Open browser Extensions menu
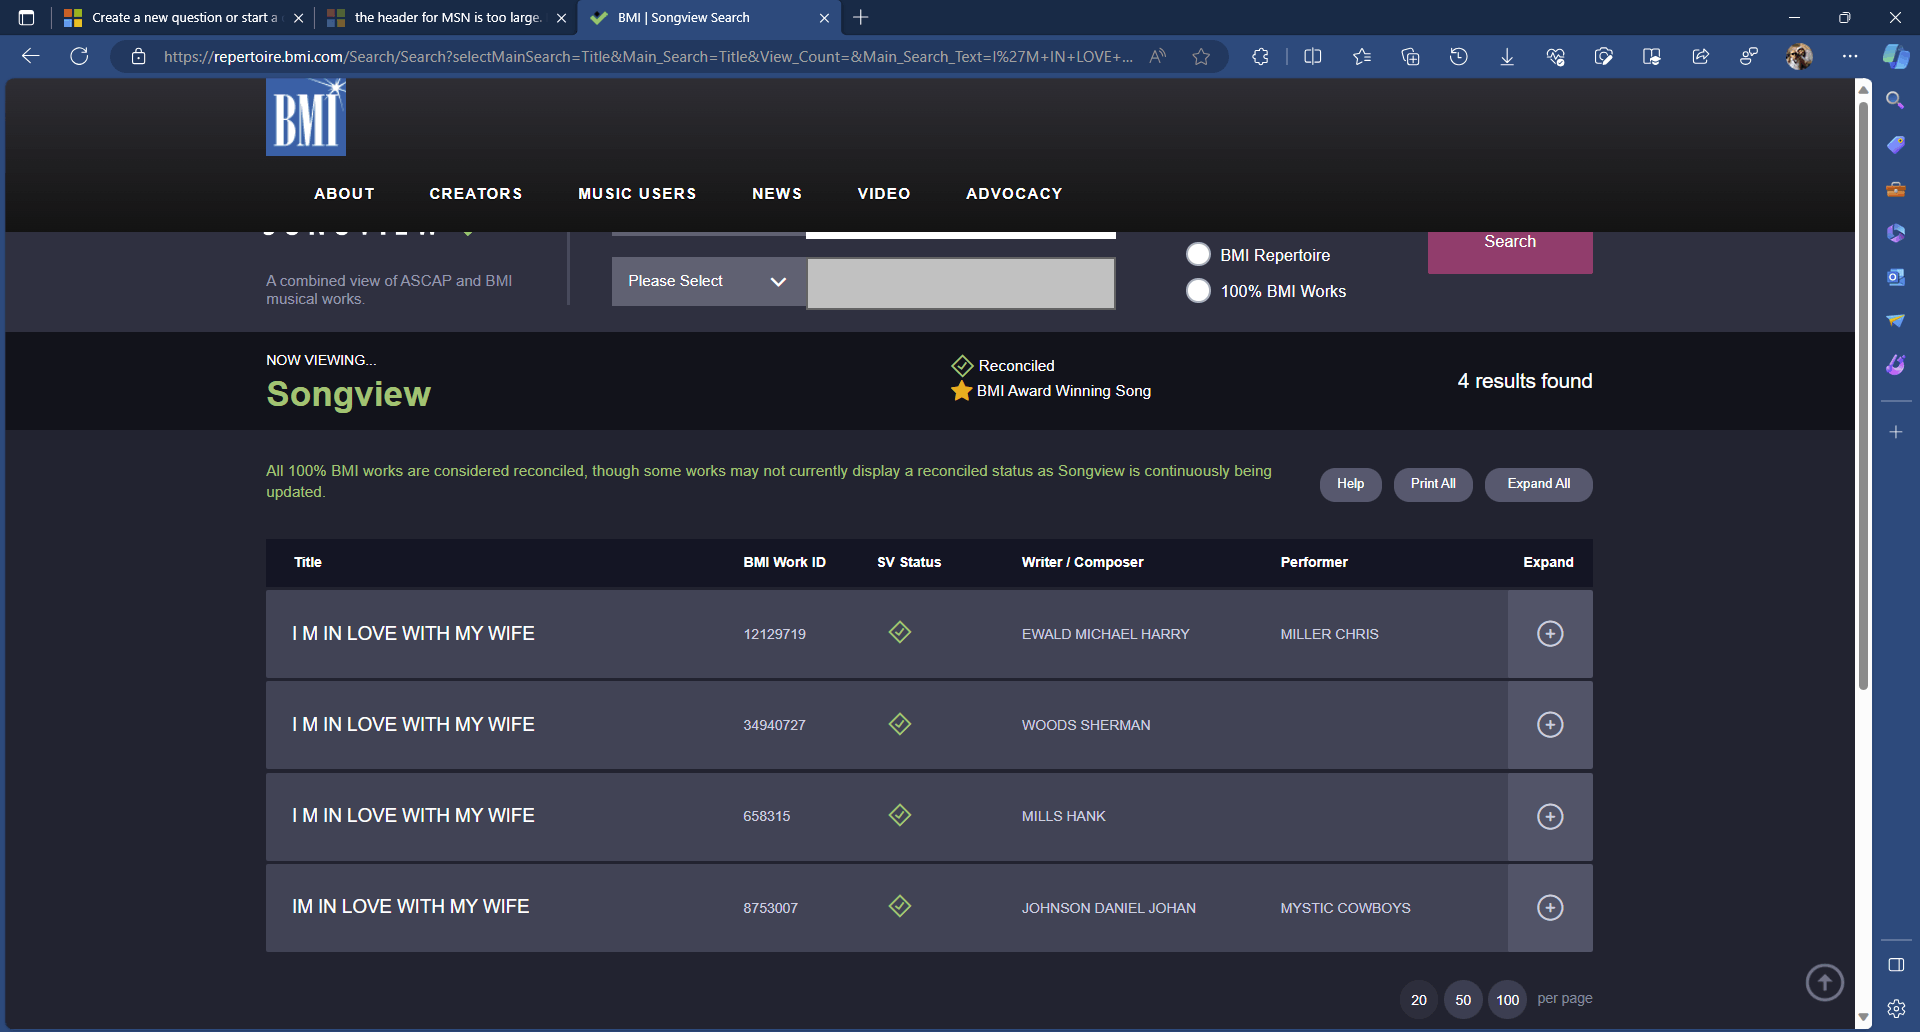This screenshot has width=1920, height=1032. 1260,57
